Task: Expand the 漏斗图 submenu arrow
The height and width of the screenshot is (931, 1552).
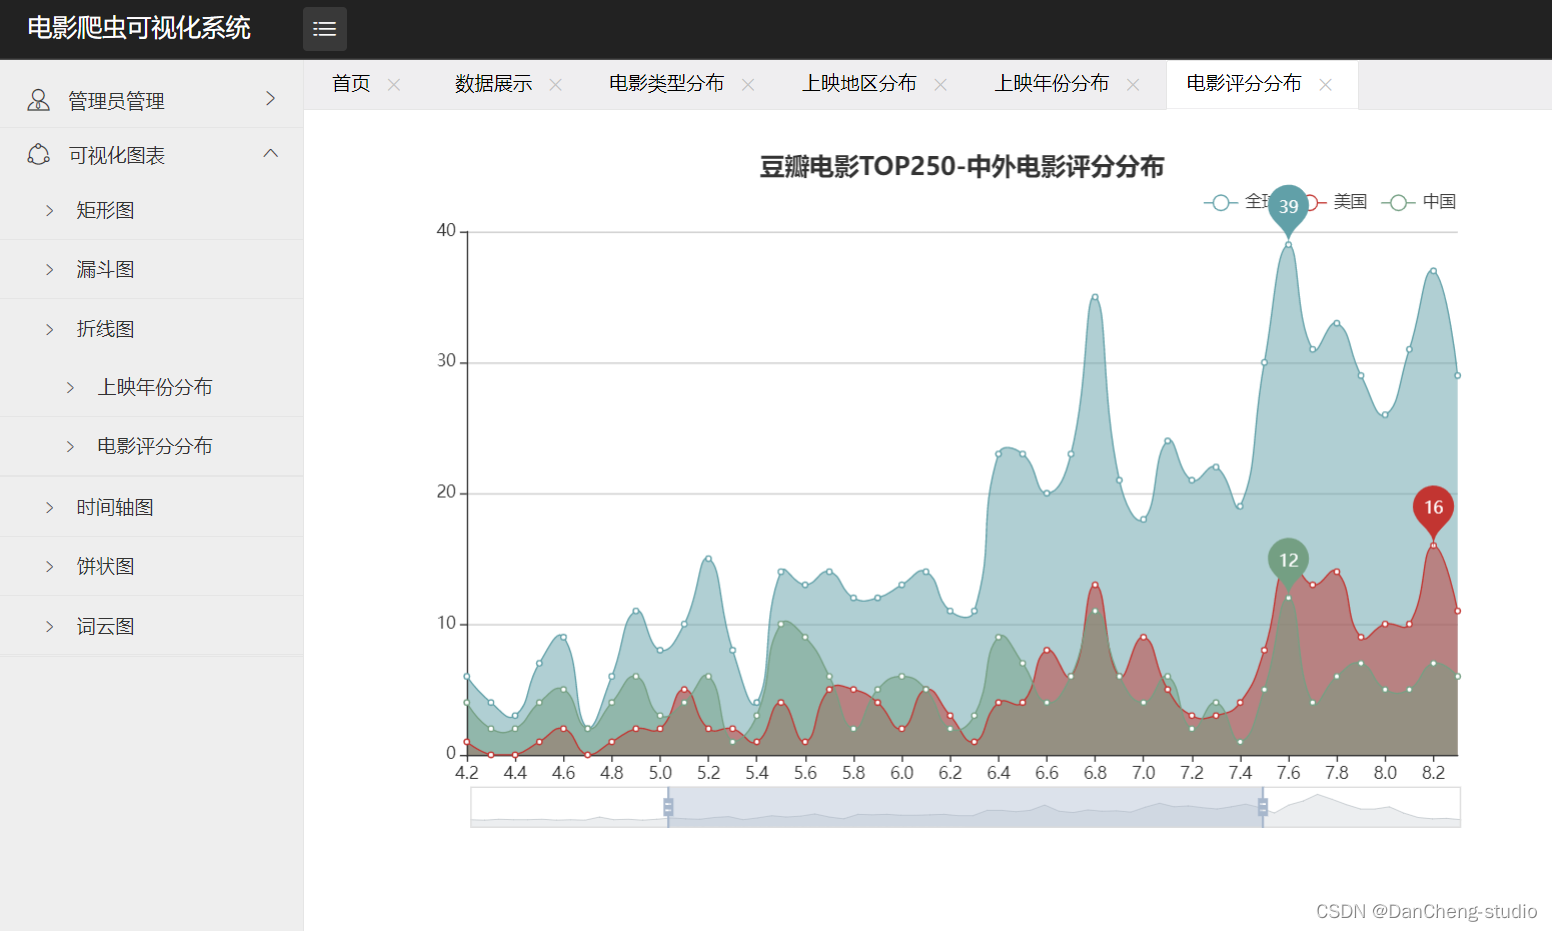Action: (x=50, y=269)
